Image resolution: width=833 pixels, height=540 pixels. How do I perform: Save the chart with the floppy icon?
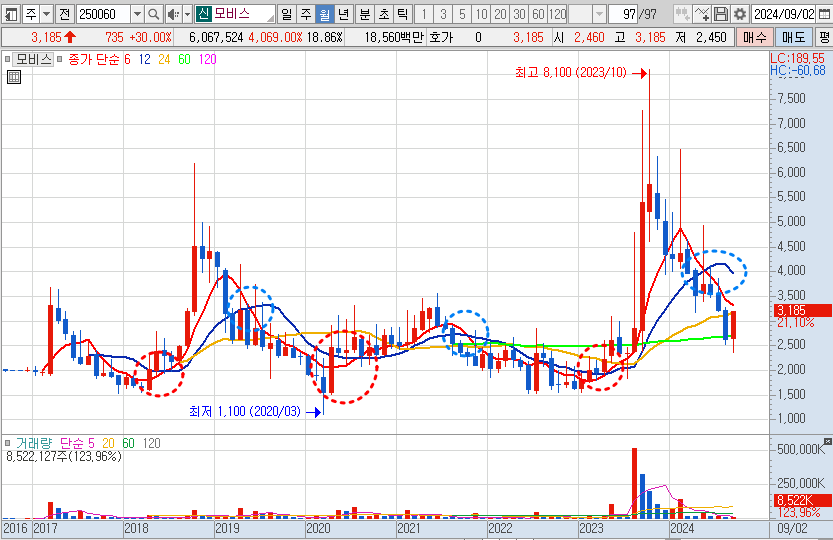(x=720, y=14)
